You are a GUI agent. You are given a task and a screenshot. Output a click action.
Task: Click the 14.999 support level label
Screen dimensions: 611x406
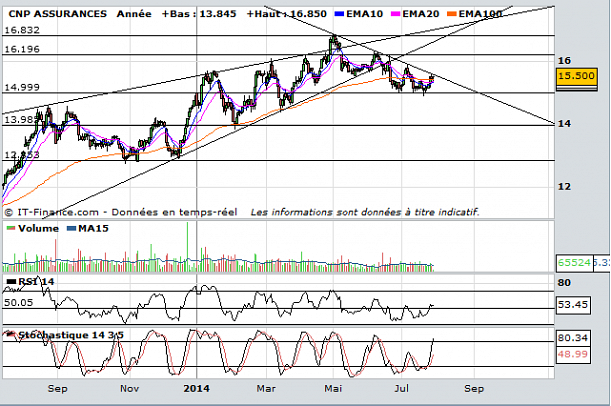point(22,87)
